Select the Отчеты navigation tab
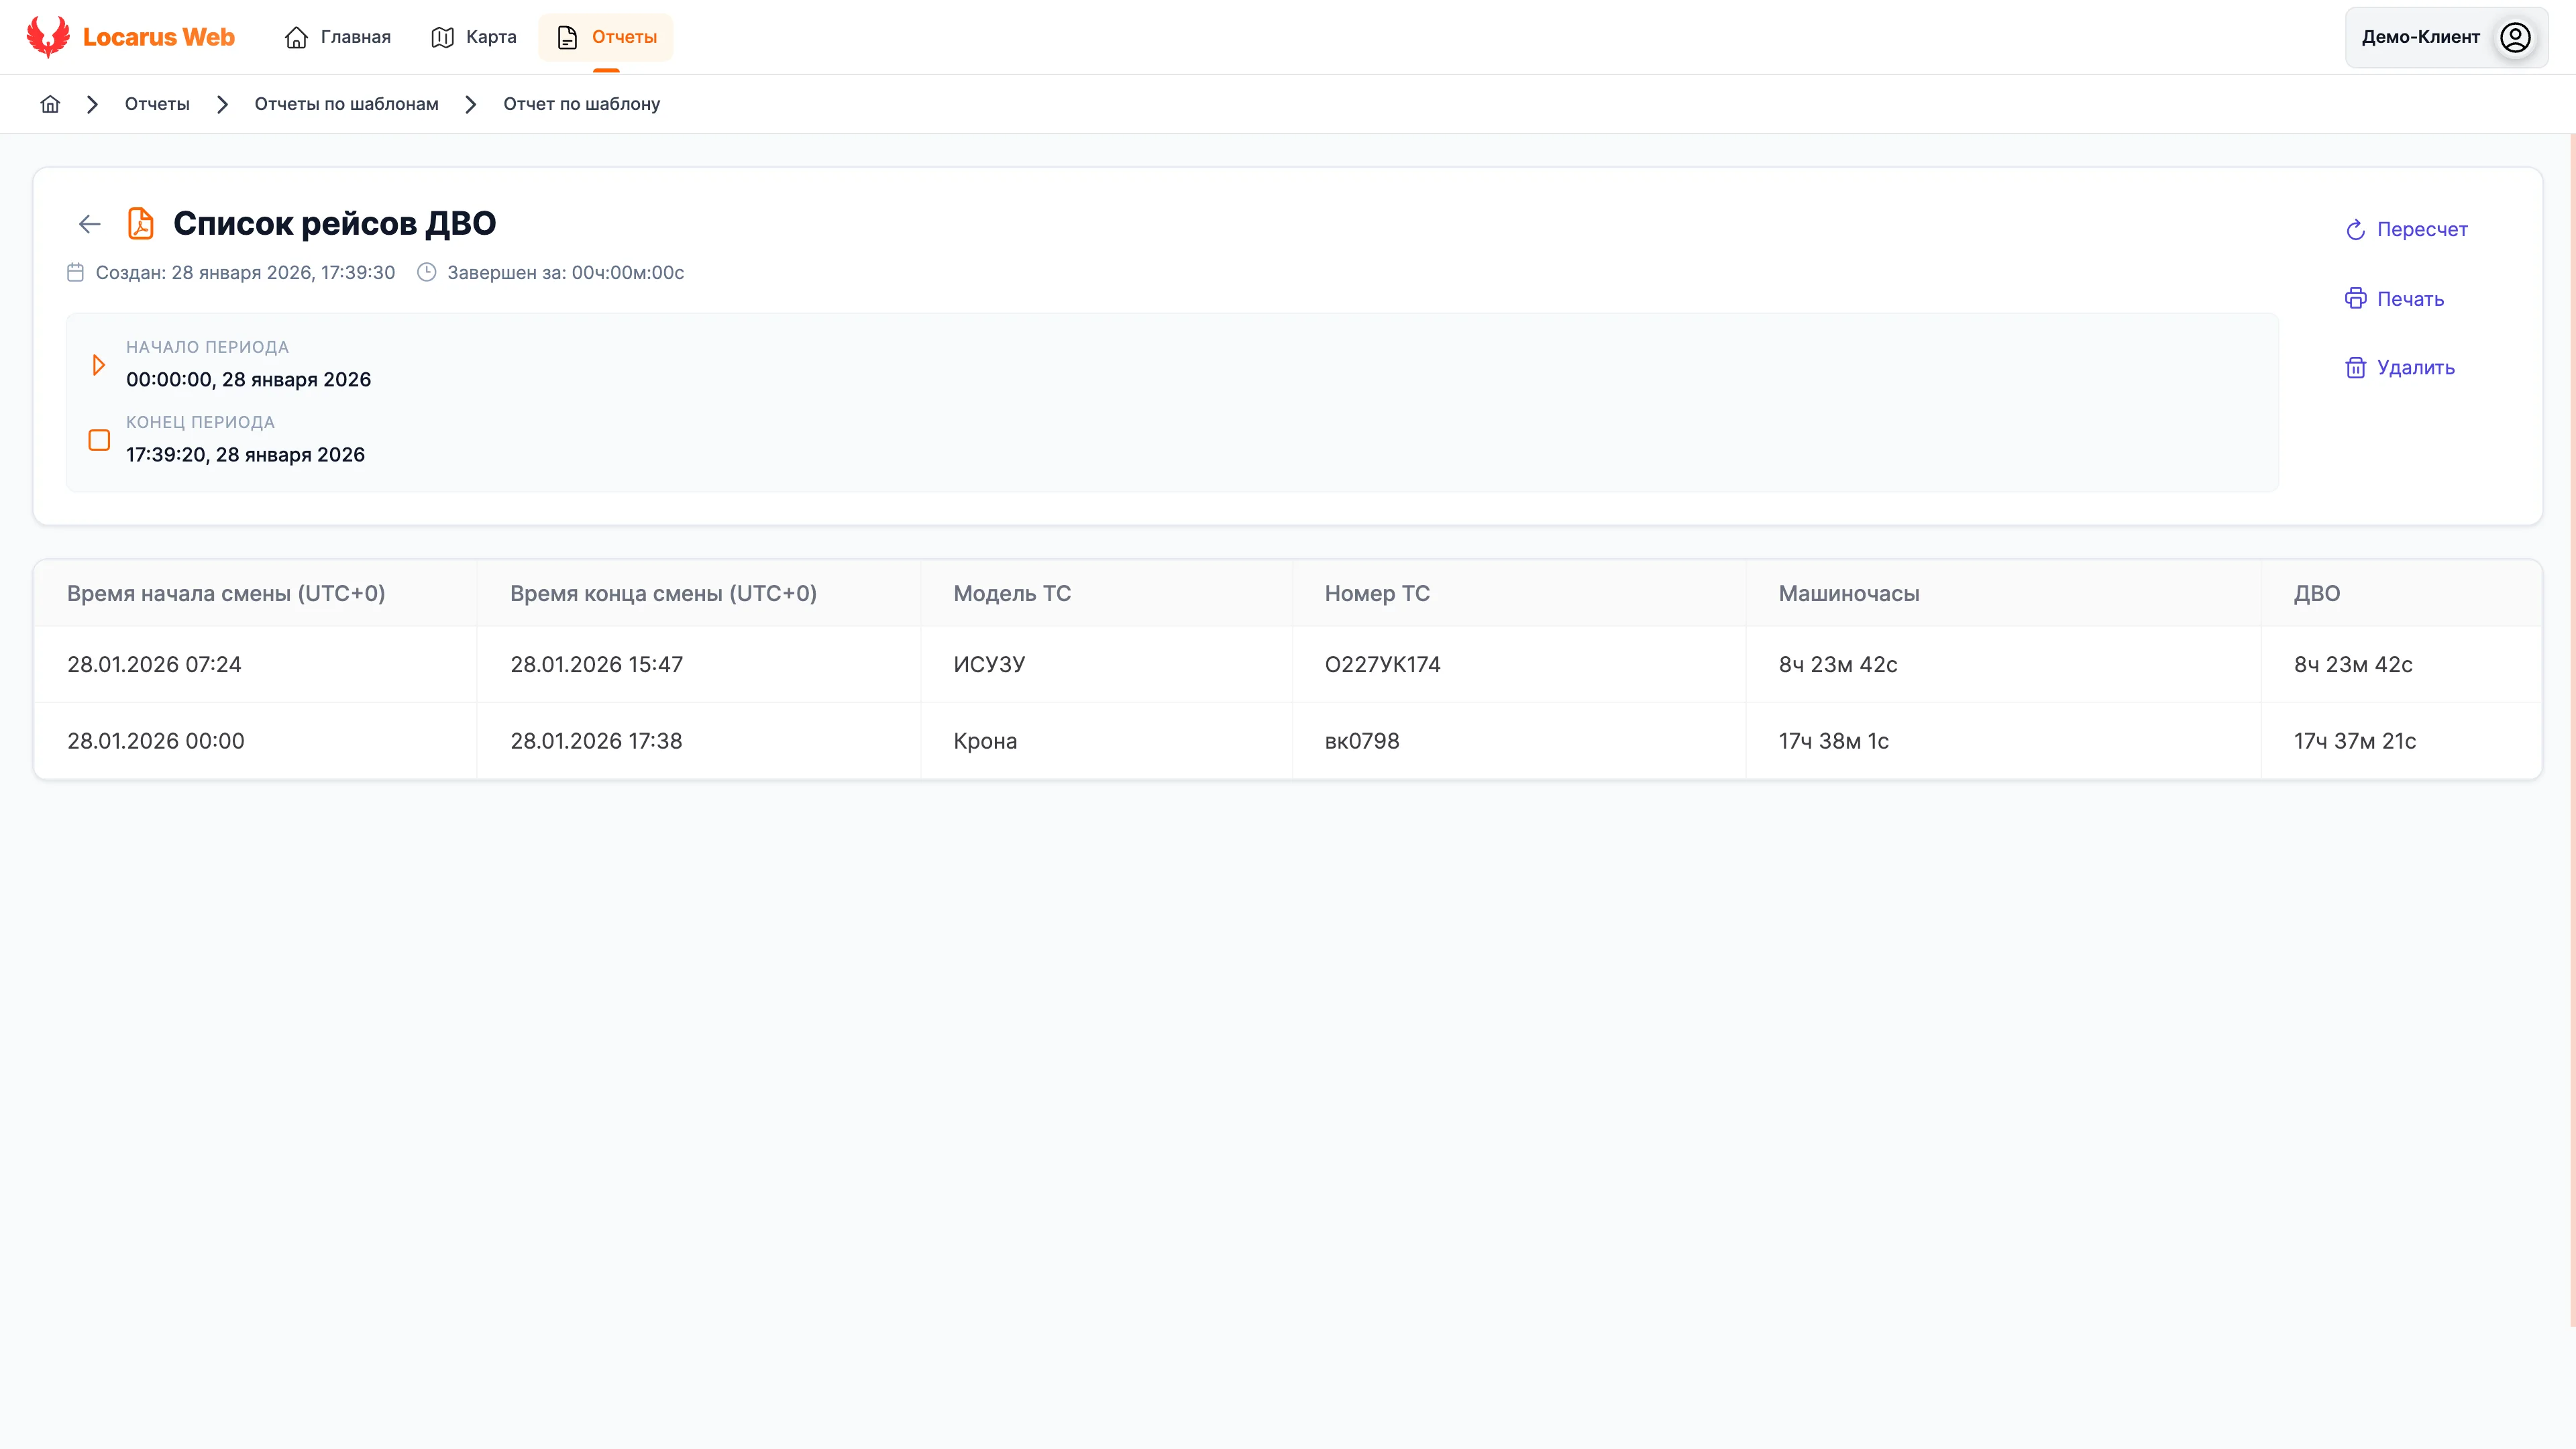The image size is (2576, 1449). pyautogui.click(x=606, y=37)
